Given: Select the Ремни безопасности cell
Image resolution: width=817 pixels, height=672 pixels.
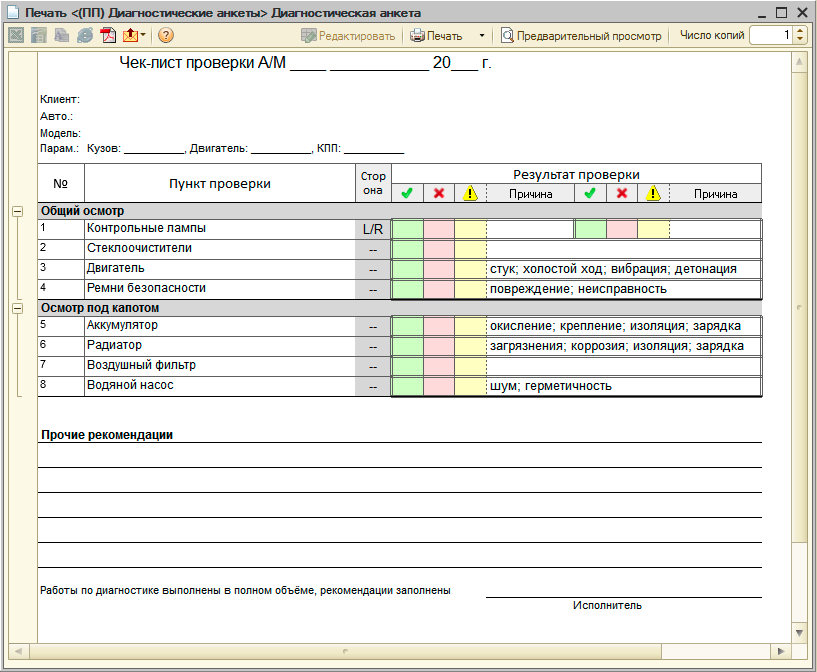Looking at the screenshot, I should tap(219, 289).
